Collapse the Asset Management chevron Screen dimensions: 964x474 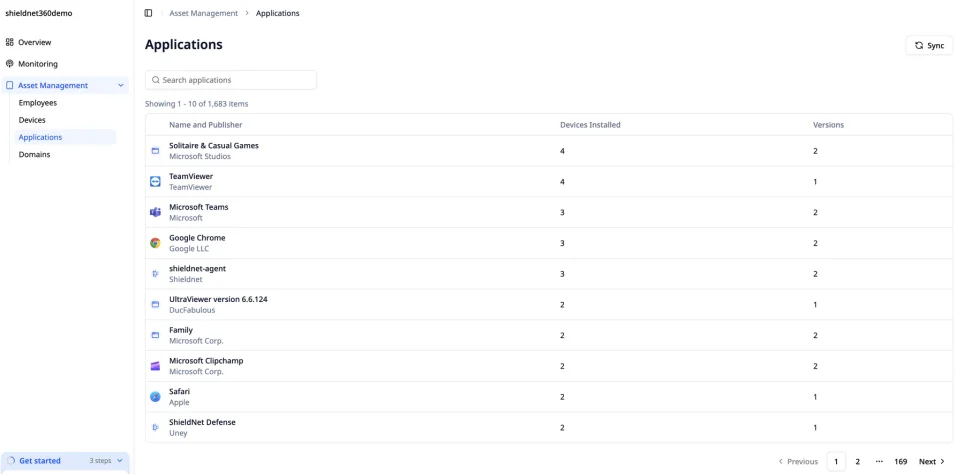pos(120,85)
